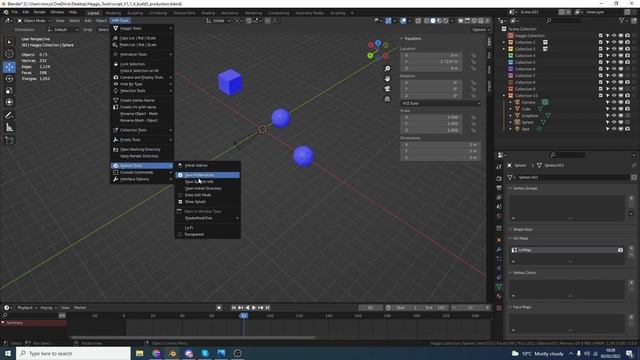640x360 pixels.
Task: Open the timeline Playback popover
Action: pyautogui.click(x=27, y=308)
